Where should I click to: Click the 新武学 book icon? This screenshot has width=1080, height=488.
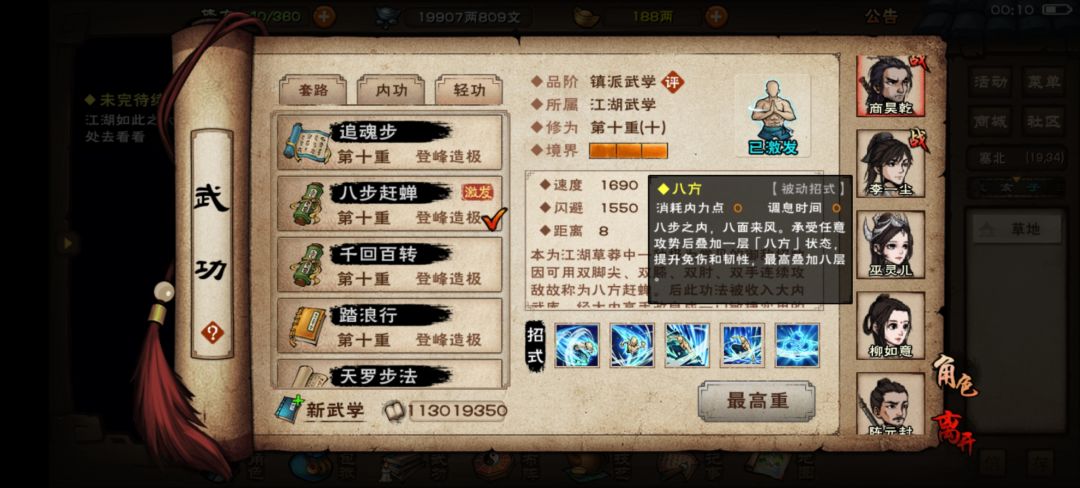287,409
